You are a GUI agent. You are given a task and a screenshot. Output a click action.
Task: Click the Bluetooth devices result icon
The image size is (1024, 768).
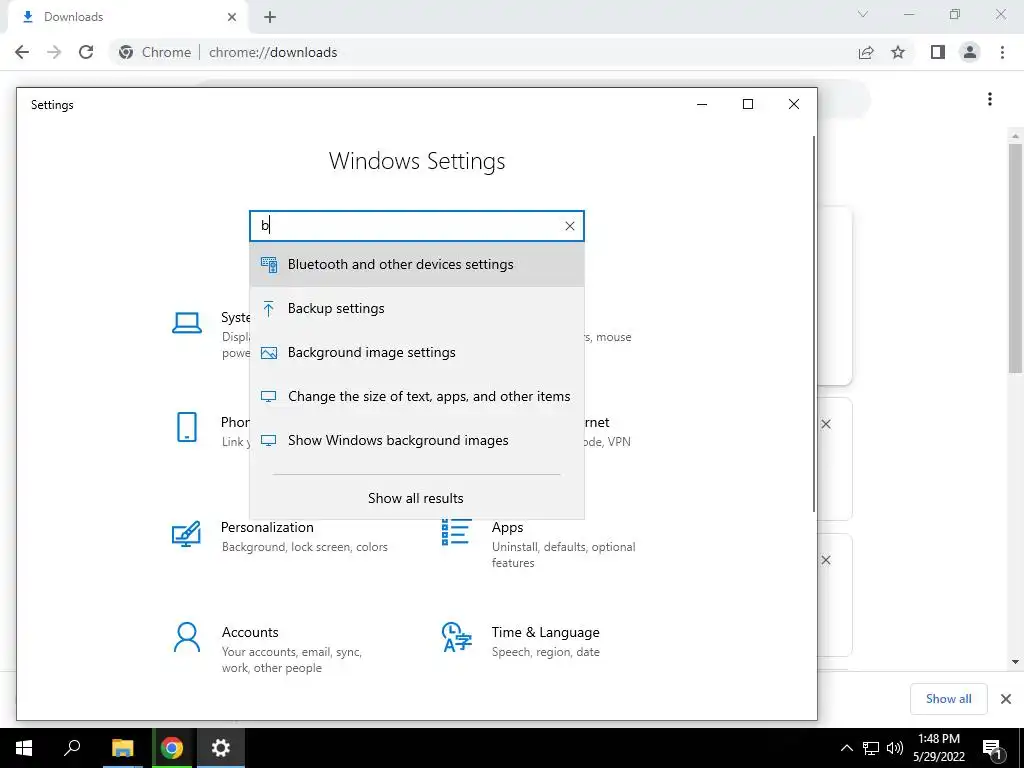(x=269, y=264)
